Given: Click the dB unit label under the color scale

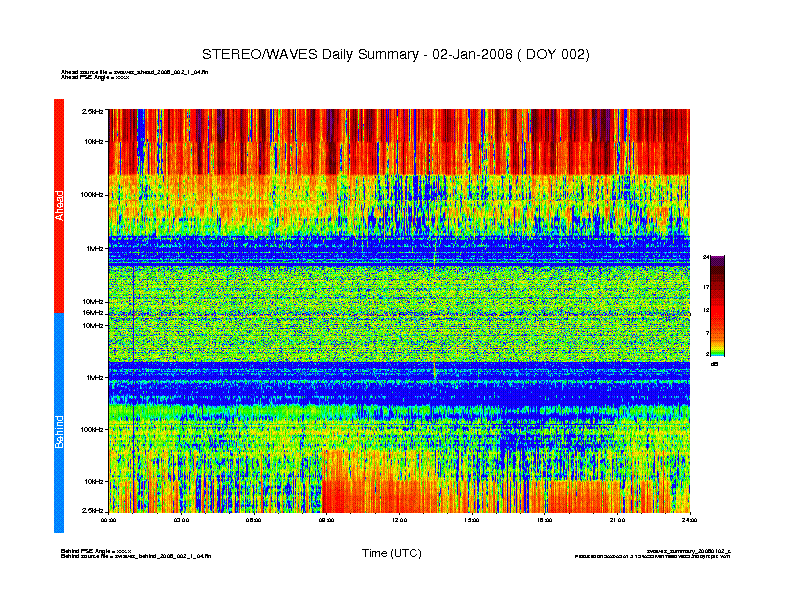Looking at the screenshot, I should click(x=714, y=364).
